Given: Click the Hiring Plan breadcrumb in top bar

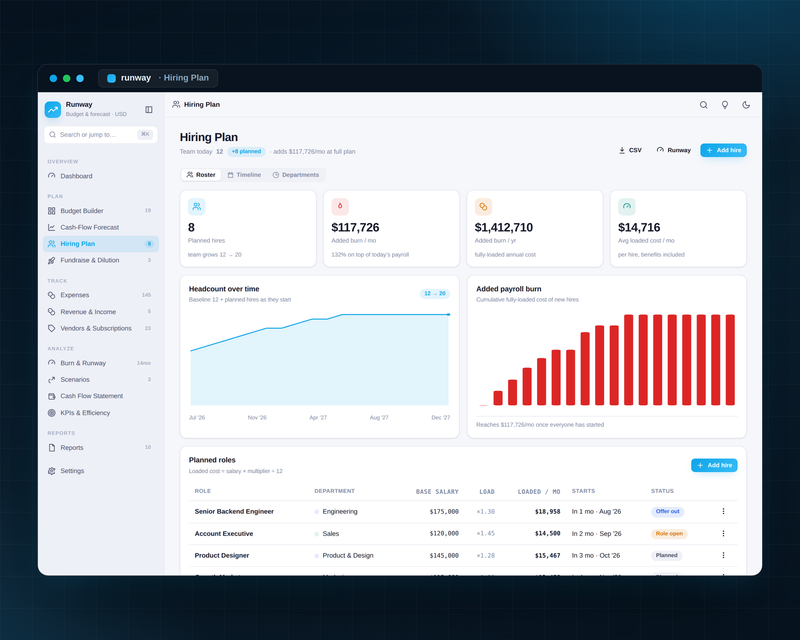Looking at the screenshot, I should coord(196,105).
